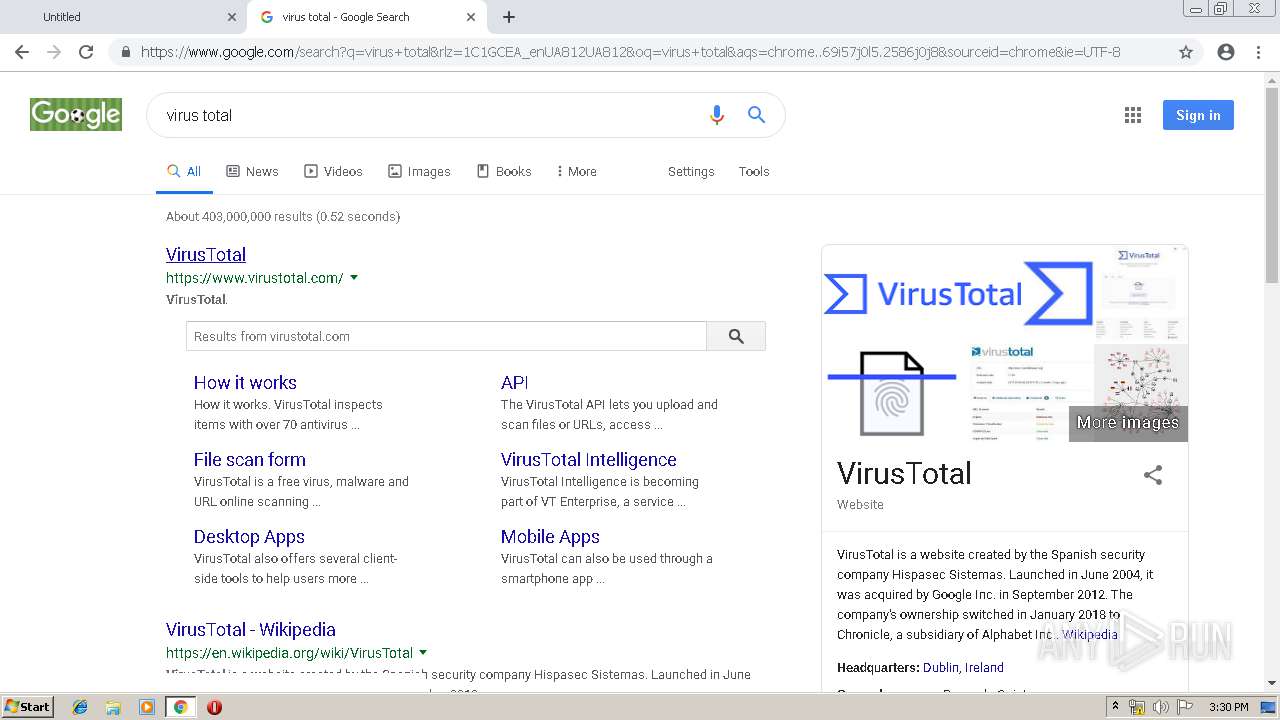Image resolution: width=1280 pixels, height=720 pixels.
Task: Open the Google apps grid
Action: (1133, 115)
